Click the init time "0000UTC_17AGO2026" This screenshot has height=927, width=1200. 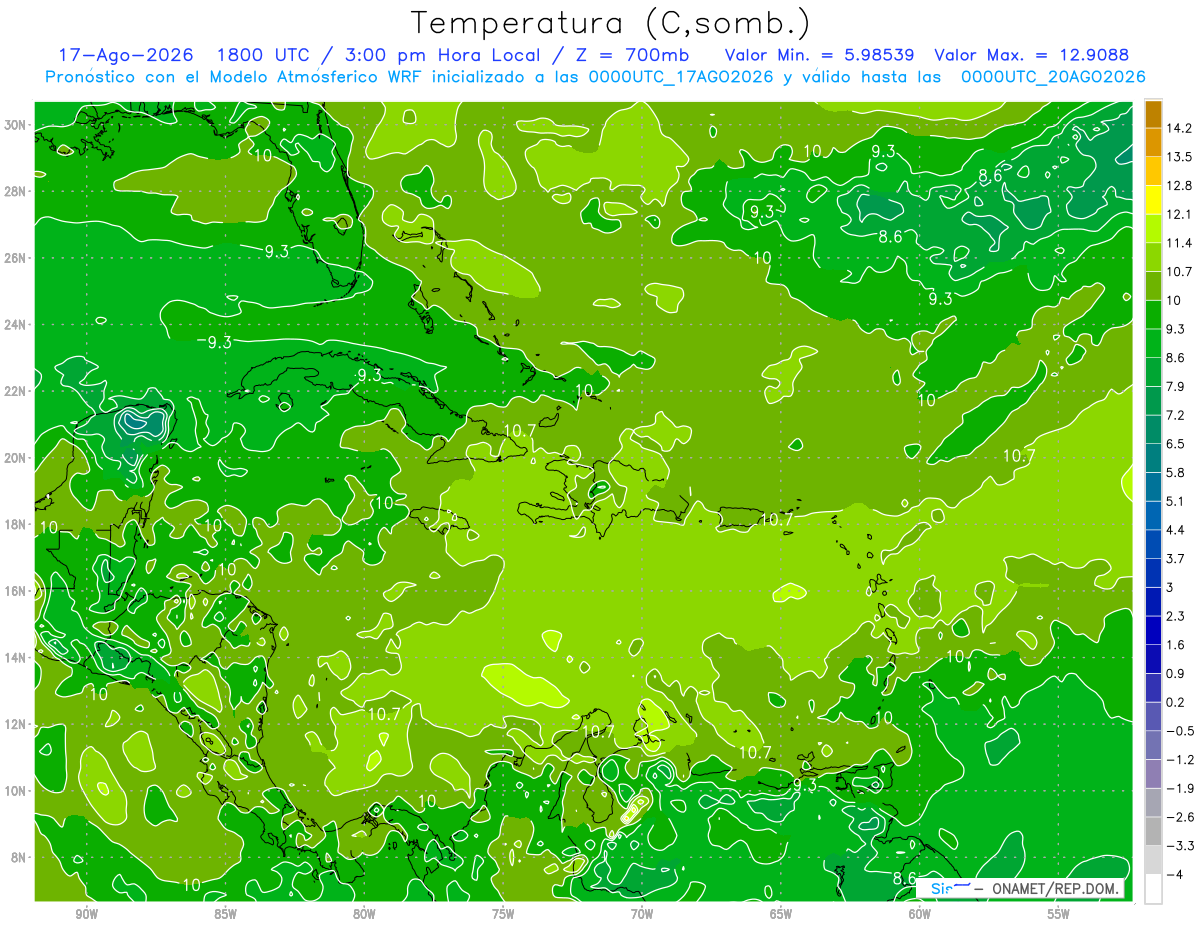[x=682, y=77]
